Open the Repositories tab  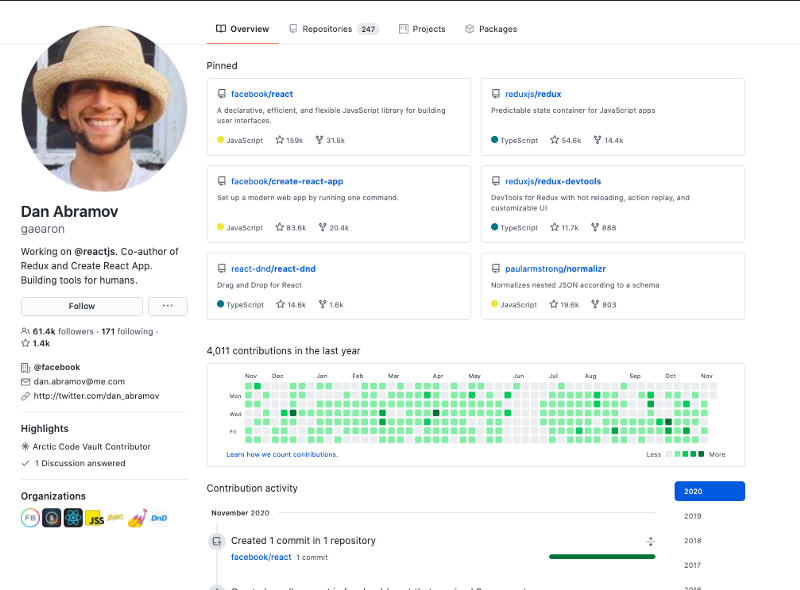(334, 29)
